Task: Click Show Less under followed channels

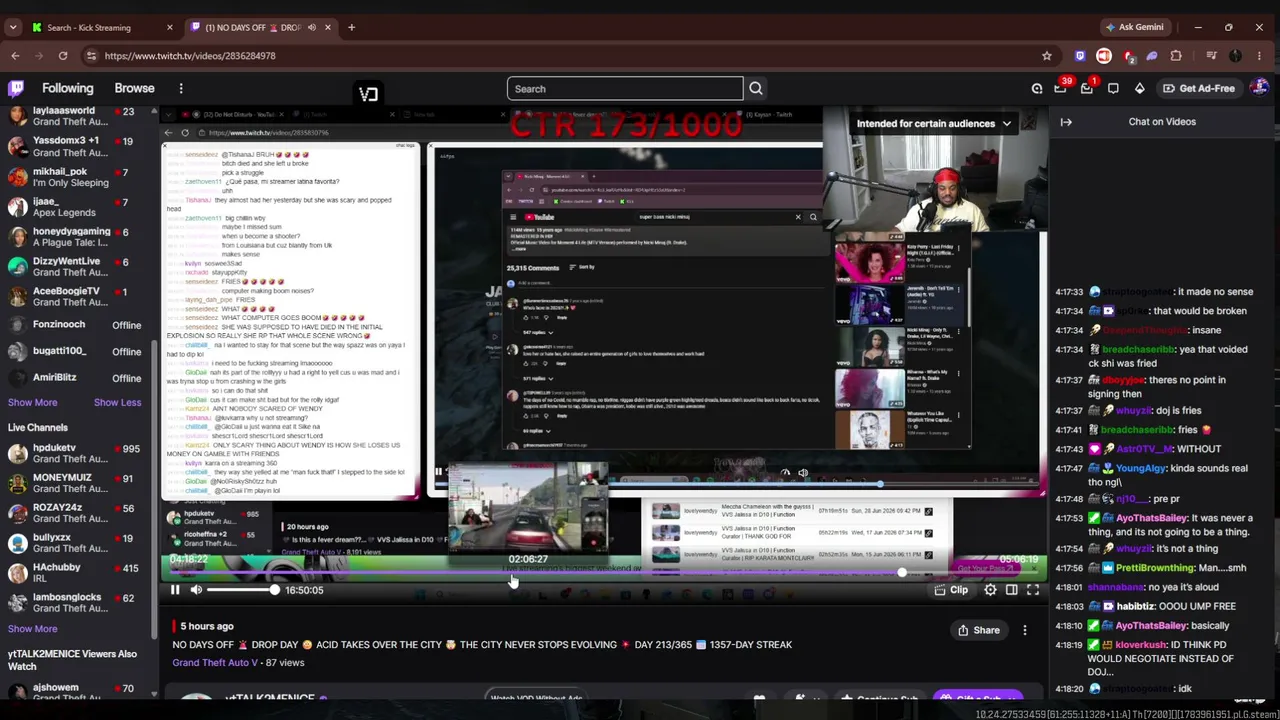Action: tap(117, 402)
